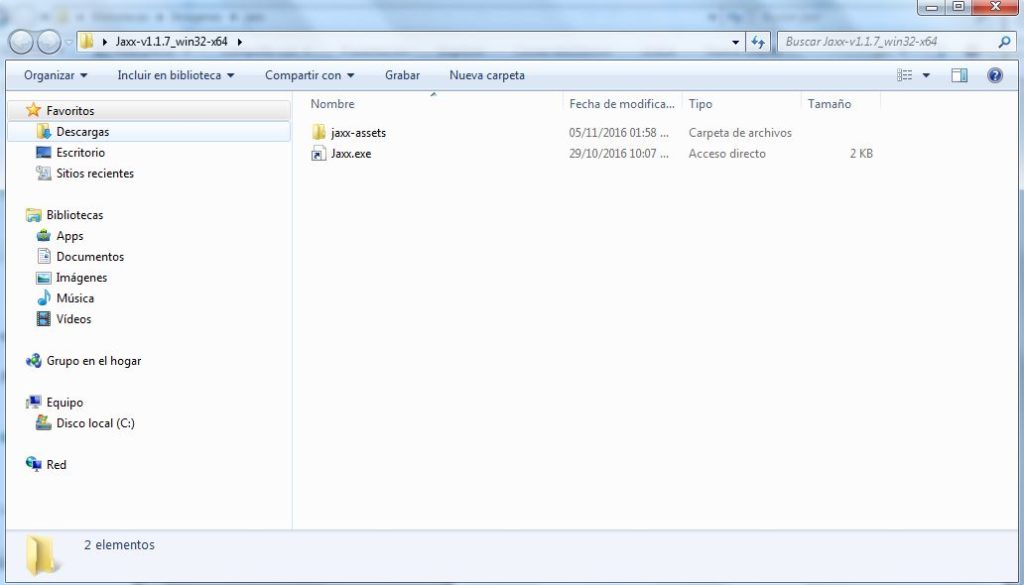Select Imágenes library label
Image resolution: width=1024 pixels, height=585 pixels.
(x=82, y=277)
